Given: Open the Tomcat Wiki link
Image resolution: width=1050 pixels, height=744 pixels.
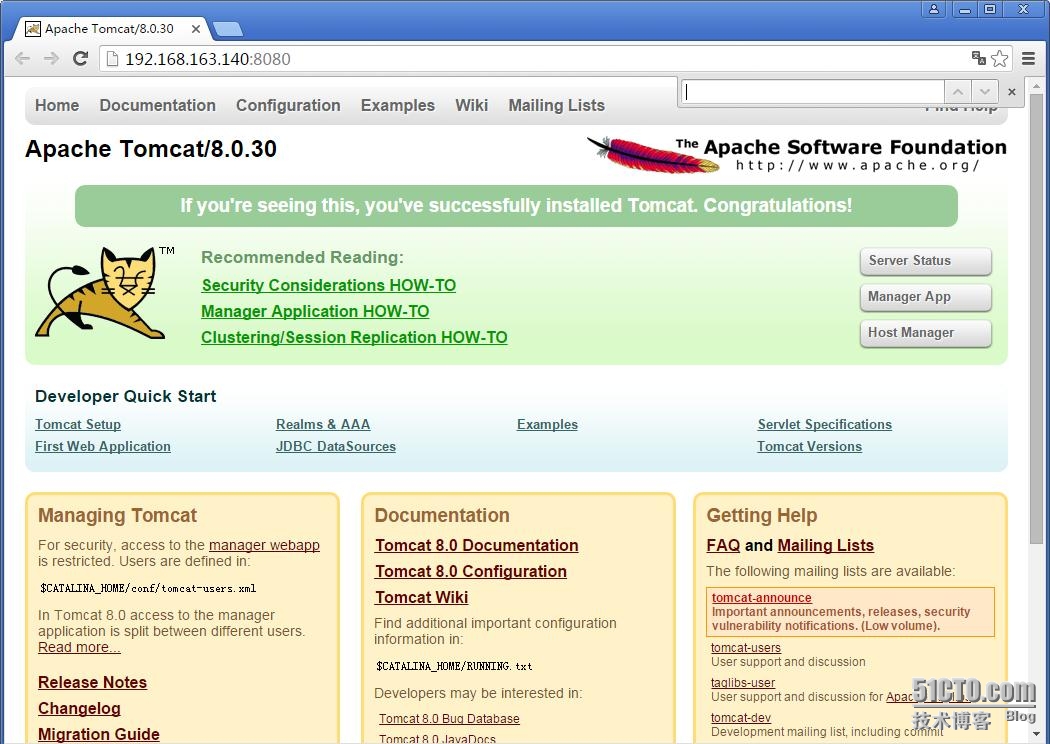Looking at the screenshot, I should click(421, 597).
